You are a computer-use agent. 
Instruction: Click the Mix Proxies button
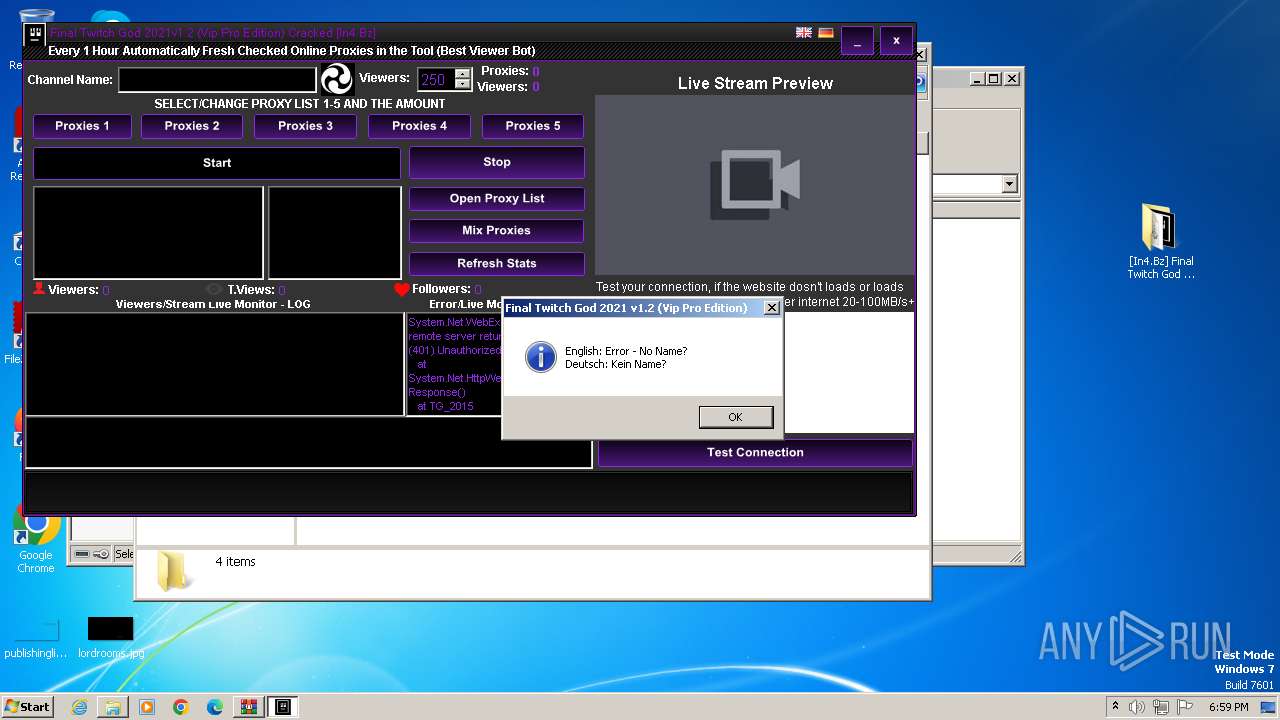click(497, 231)
